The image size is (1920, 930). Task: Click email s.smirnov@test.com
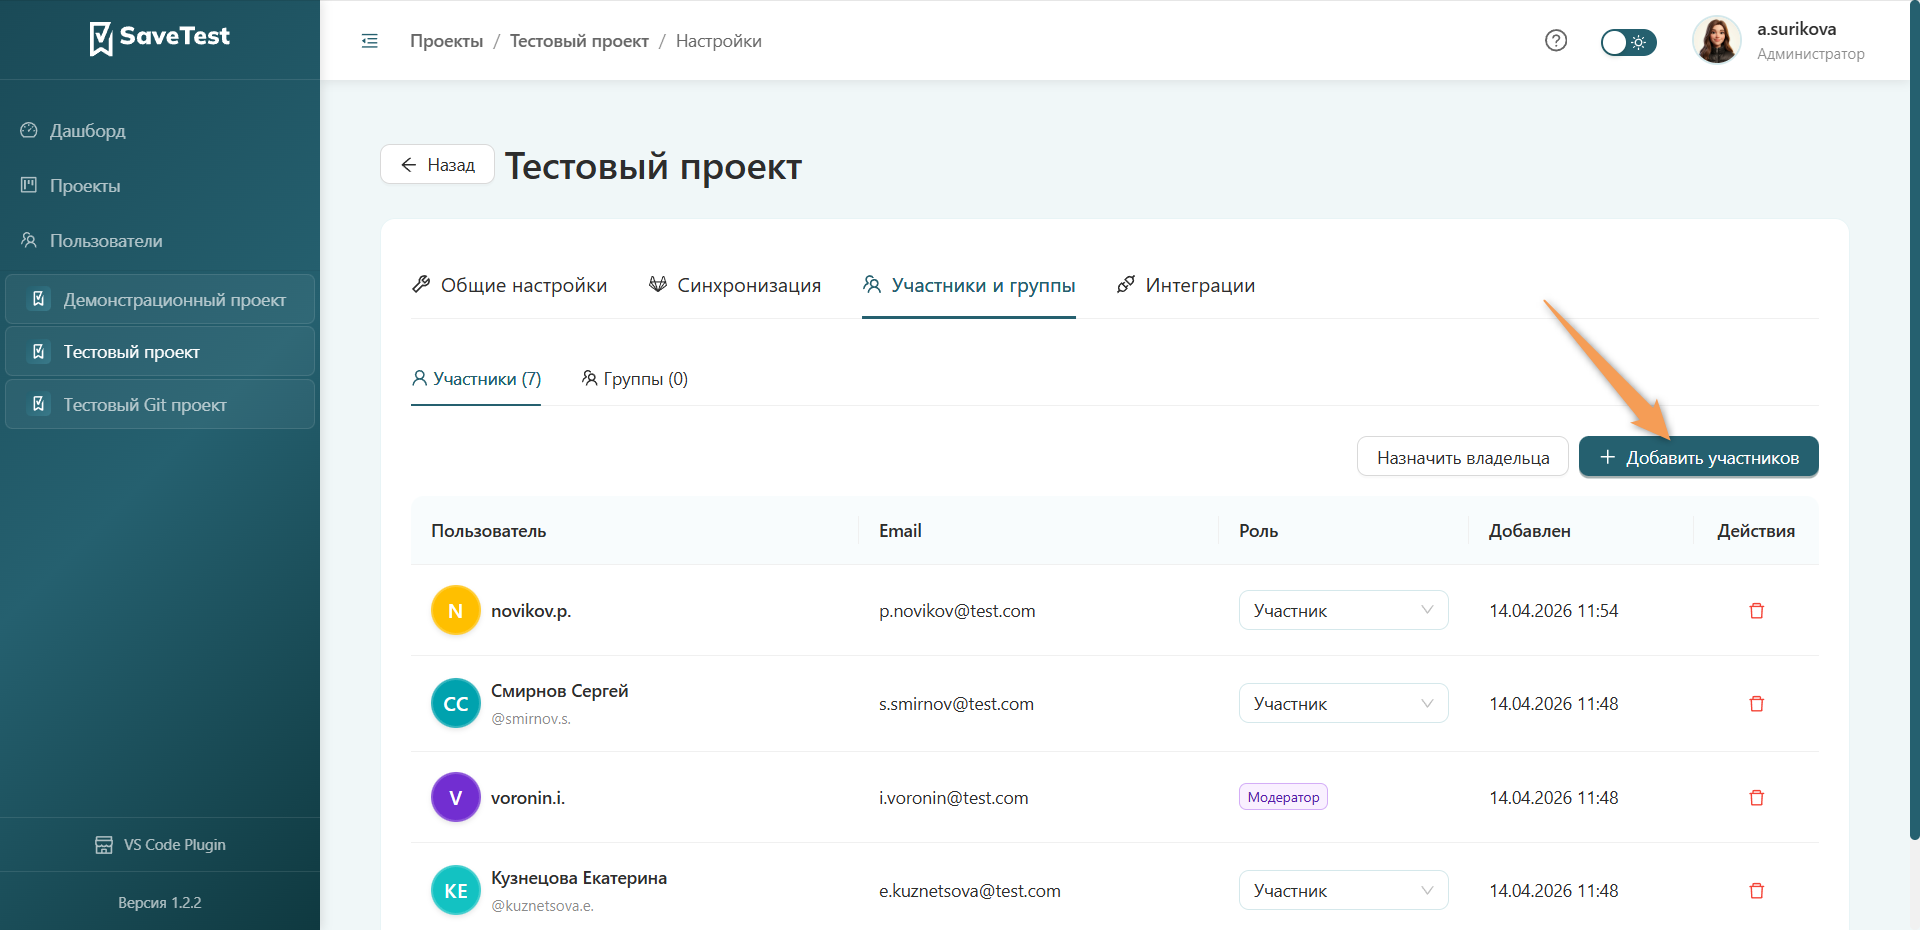tap(956, 704)
